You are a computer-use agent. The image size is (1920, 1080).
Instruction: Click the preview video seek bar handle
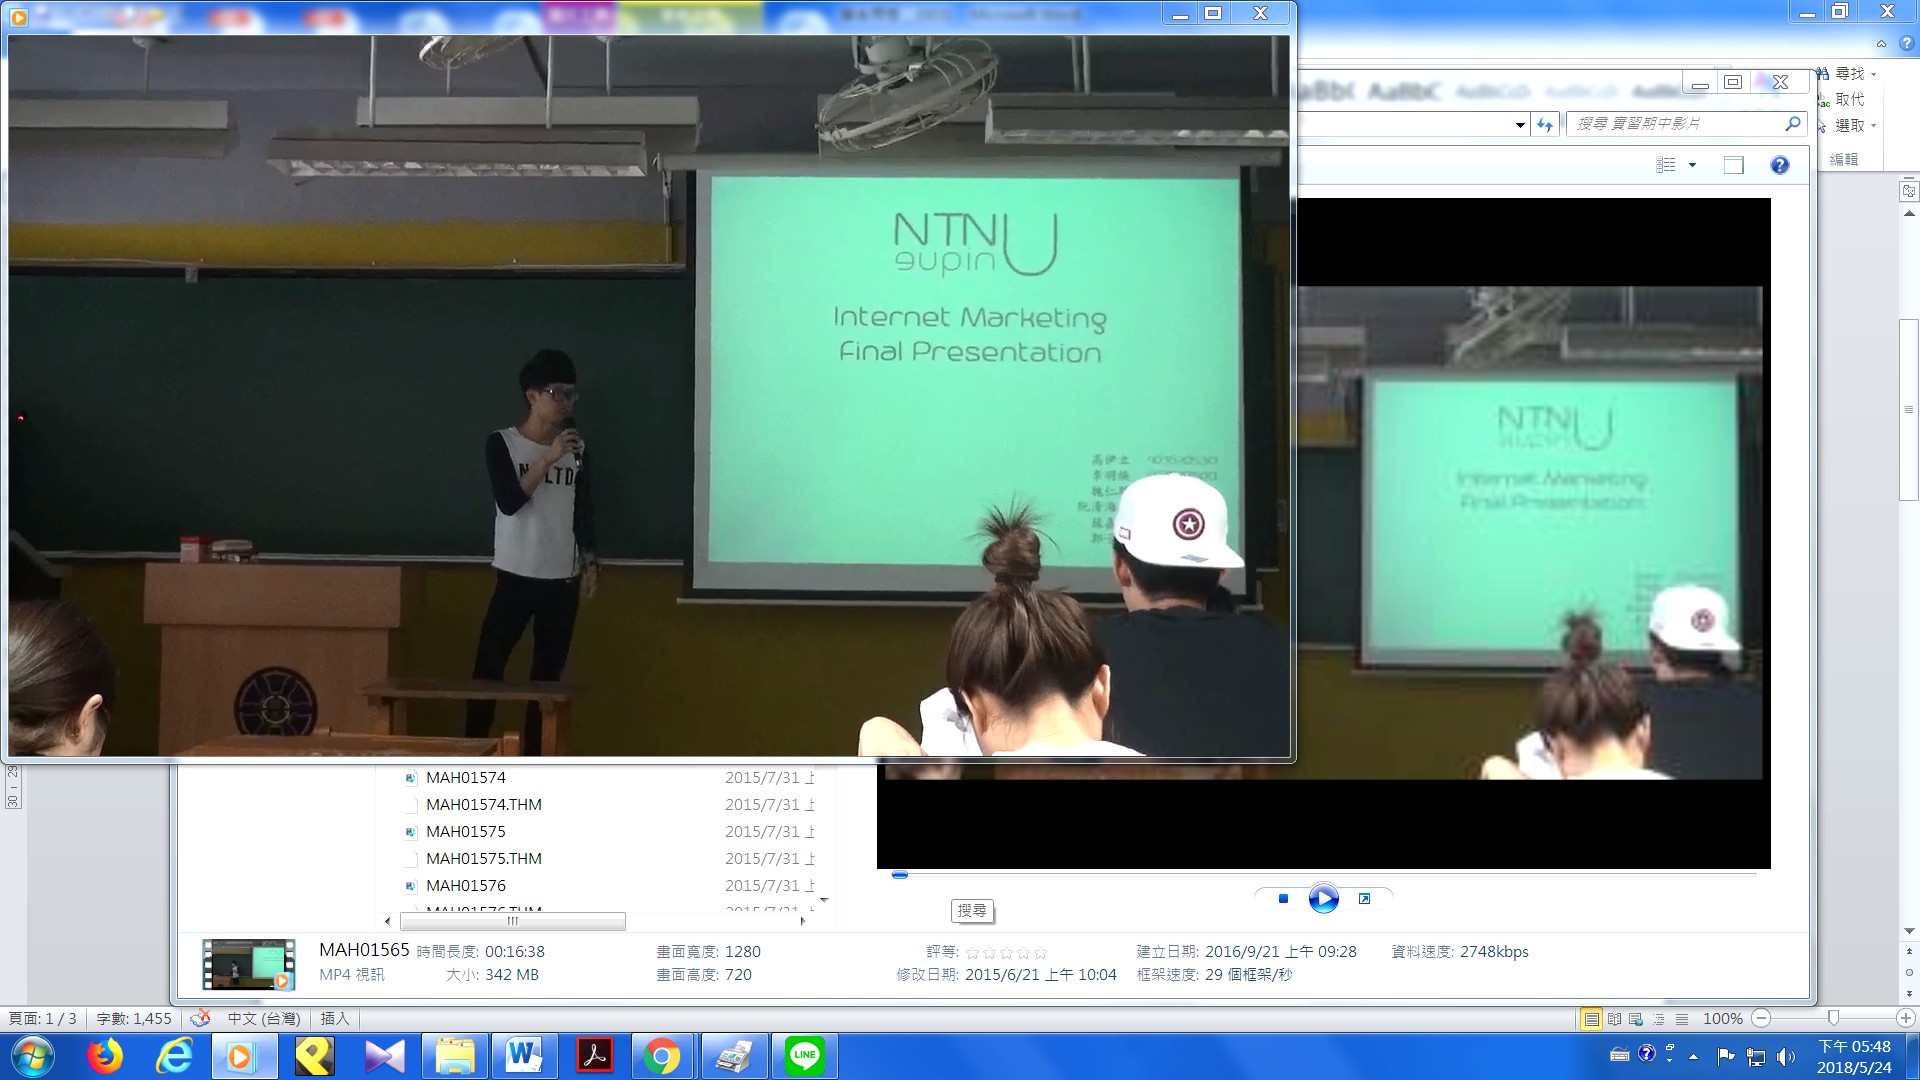coord(900,875)
